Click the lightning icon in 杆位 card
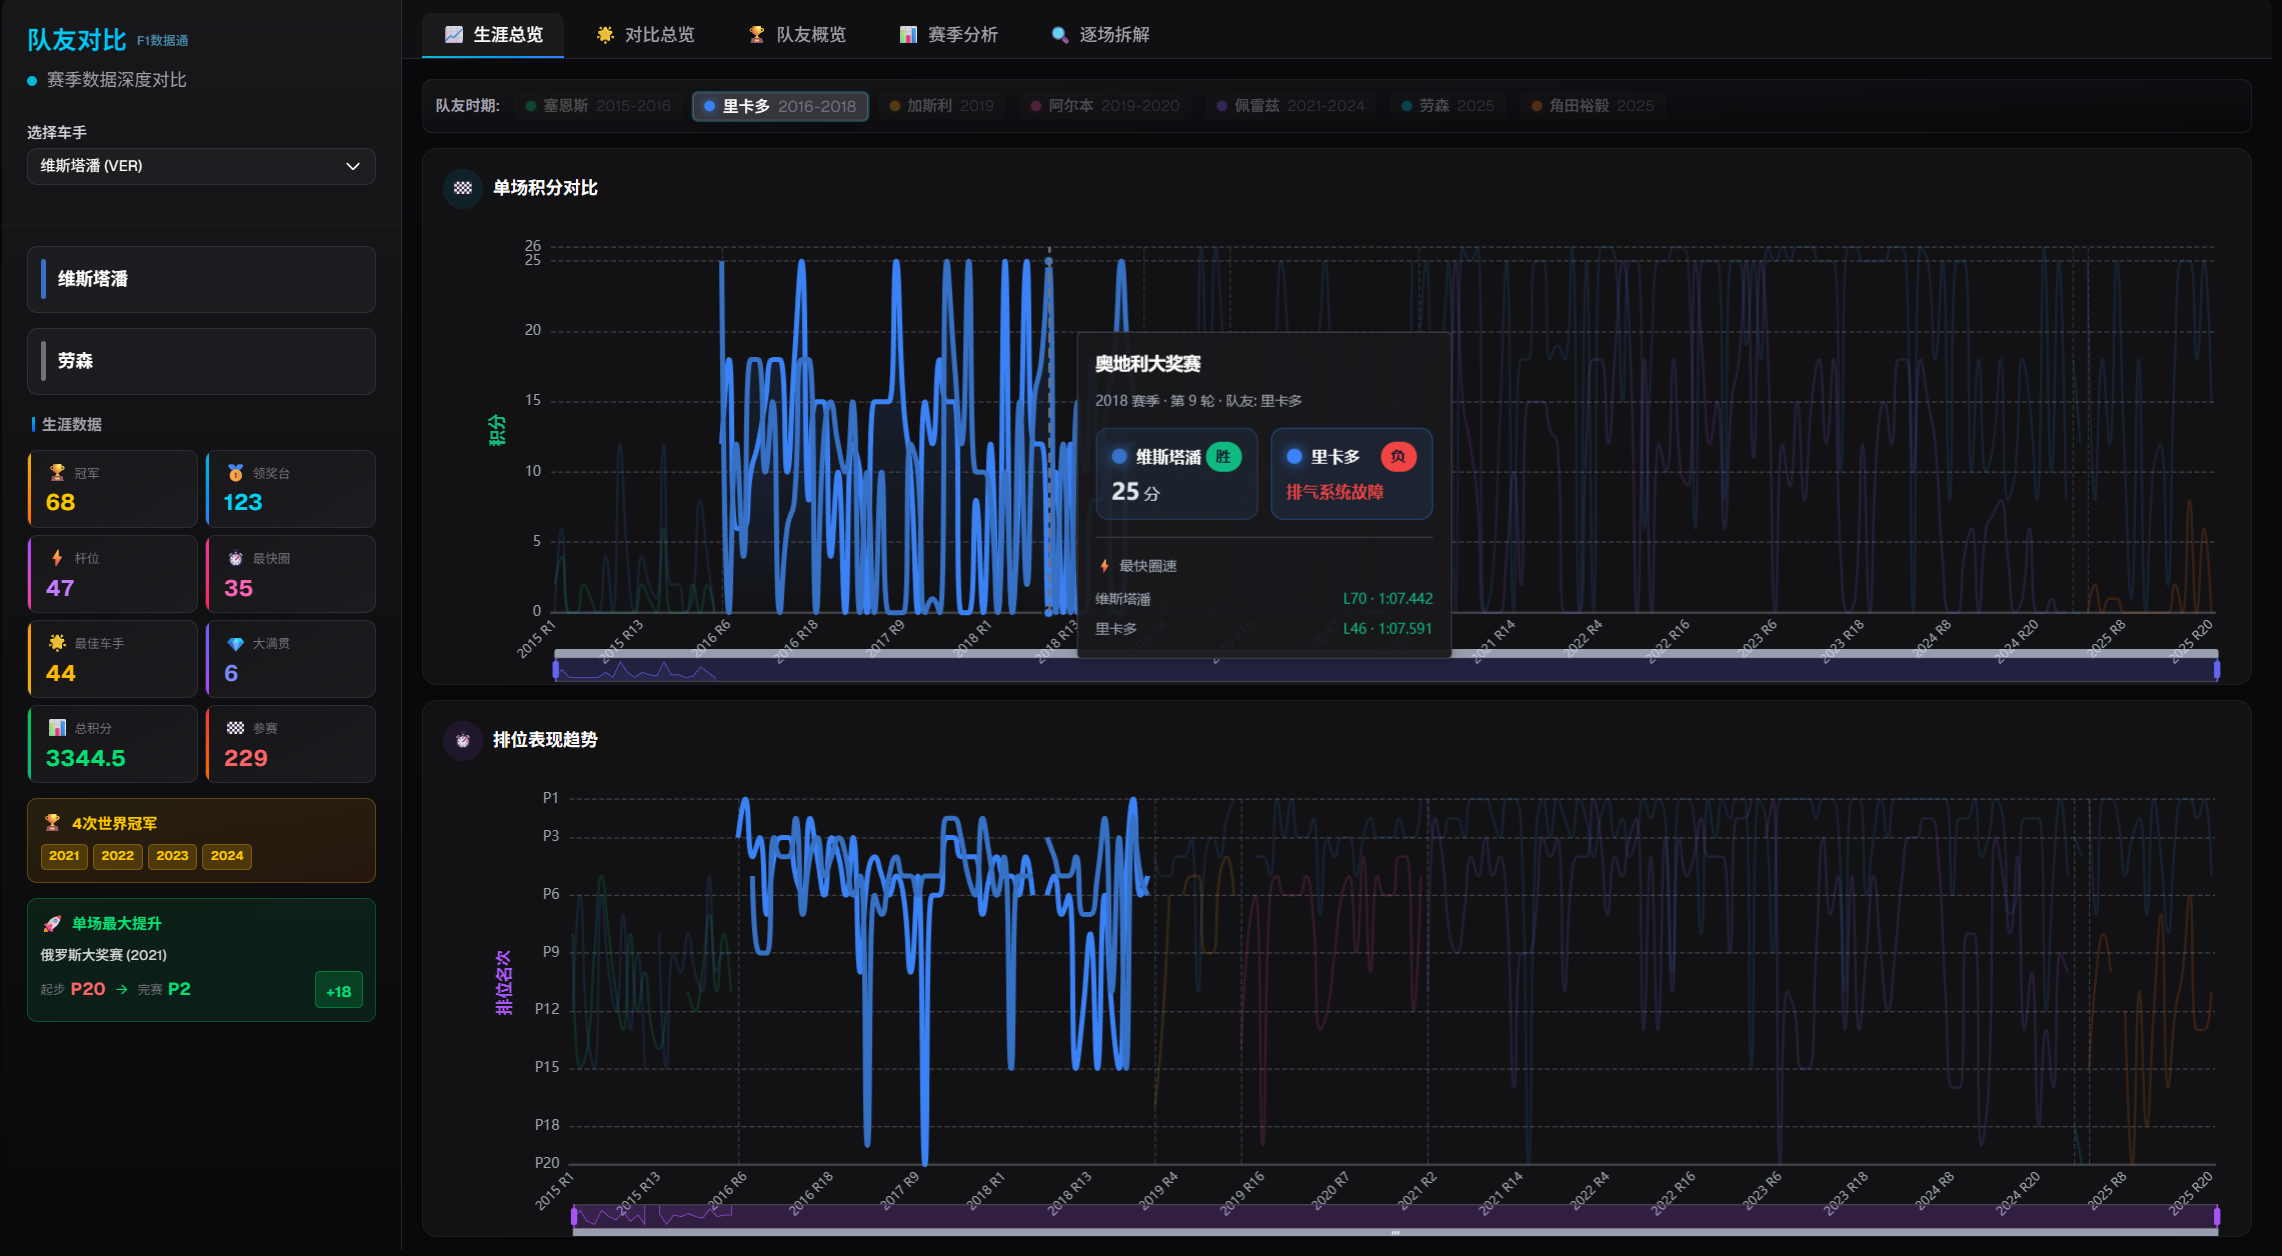Screen dimensions: 2282x1256 pos(57,558)
